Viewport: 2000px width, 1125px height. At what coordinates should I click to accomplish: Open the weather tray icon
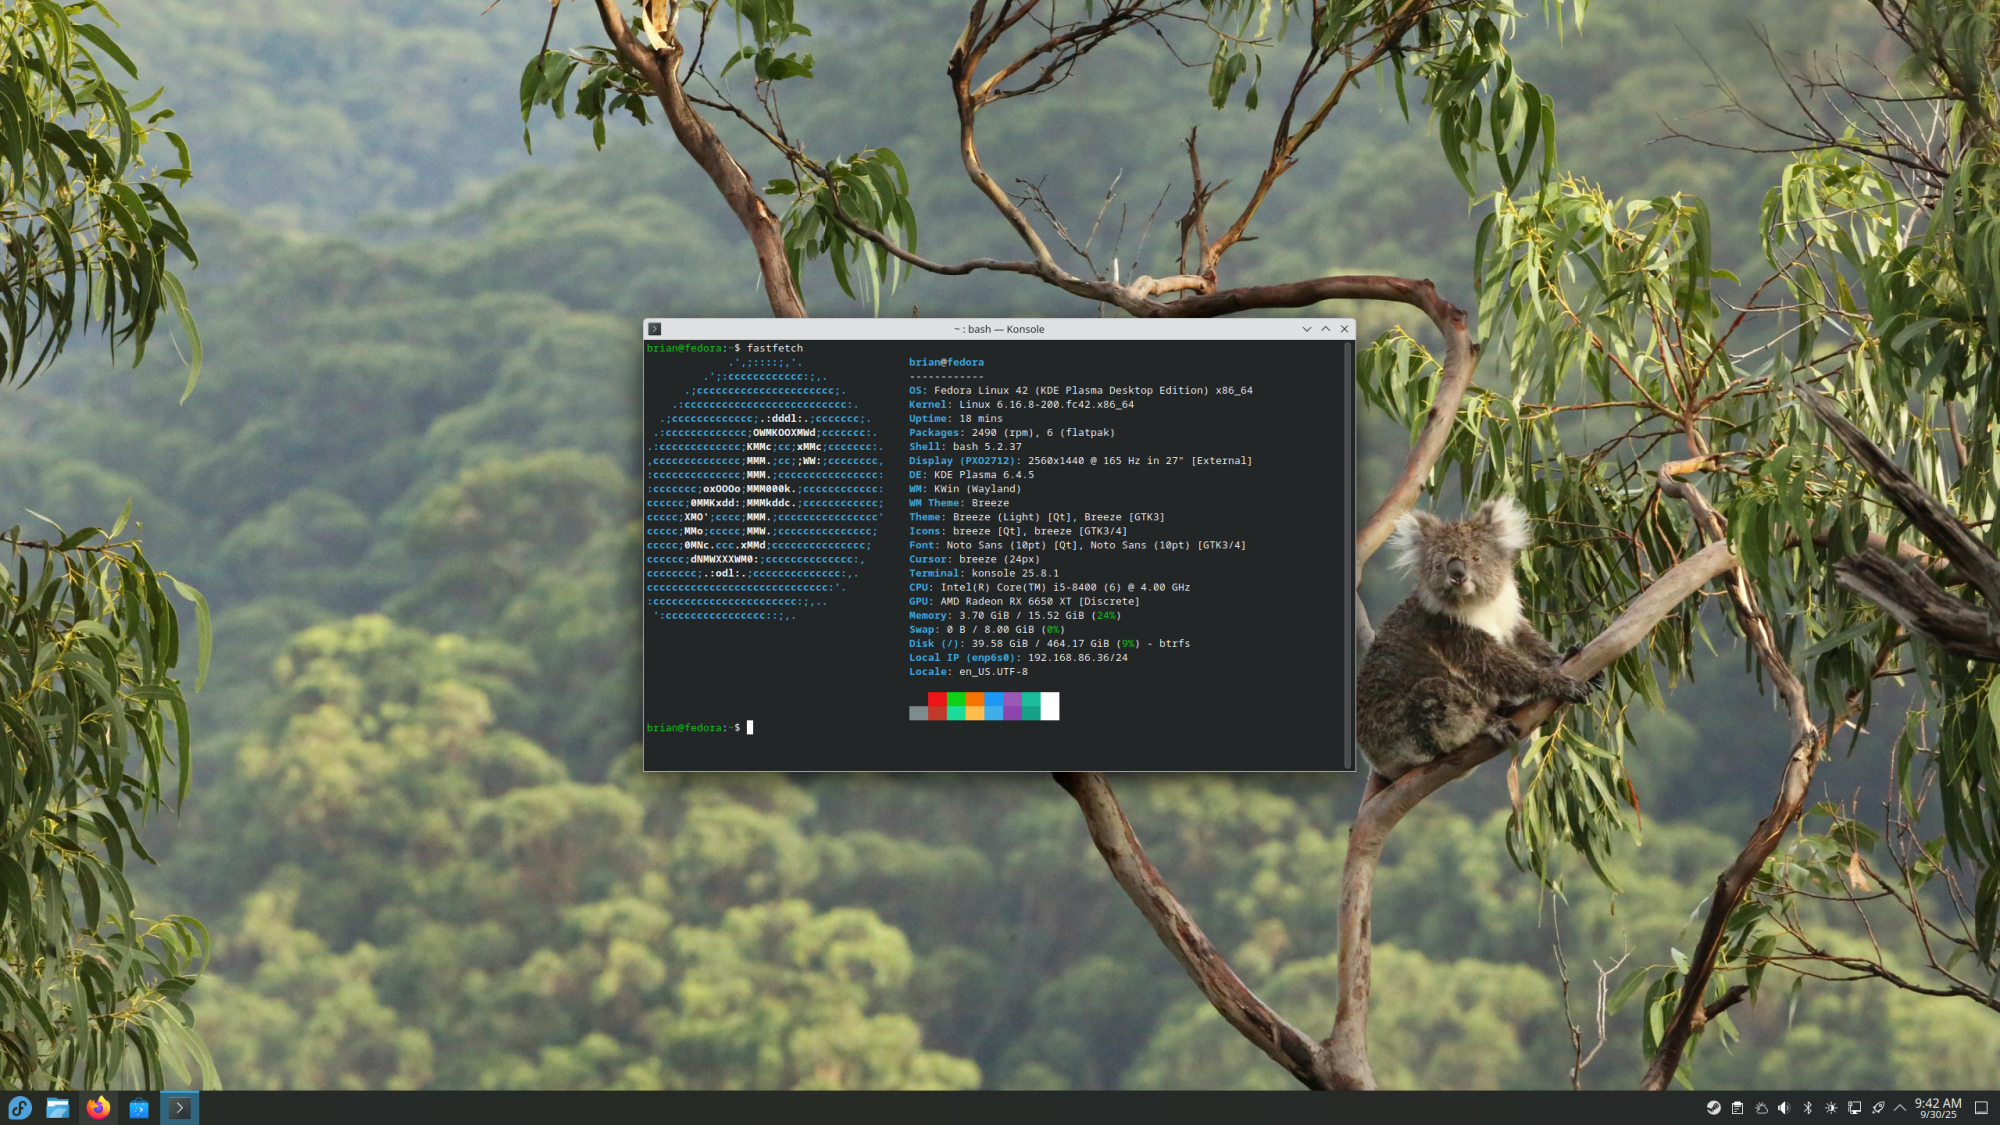point(1761,1108)
